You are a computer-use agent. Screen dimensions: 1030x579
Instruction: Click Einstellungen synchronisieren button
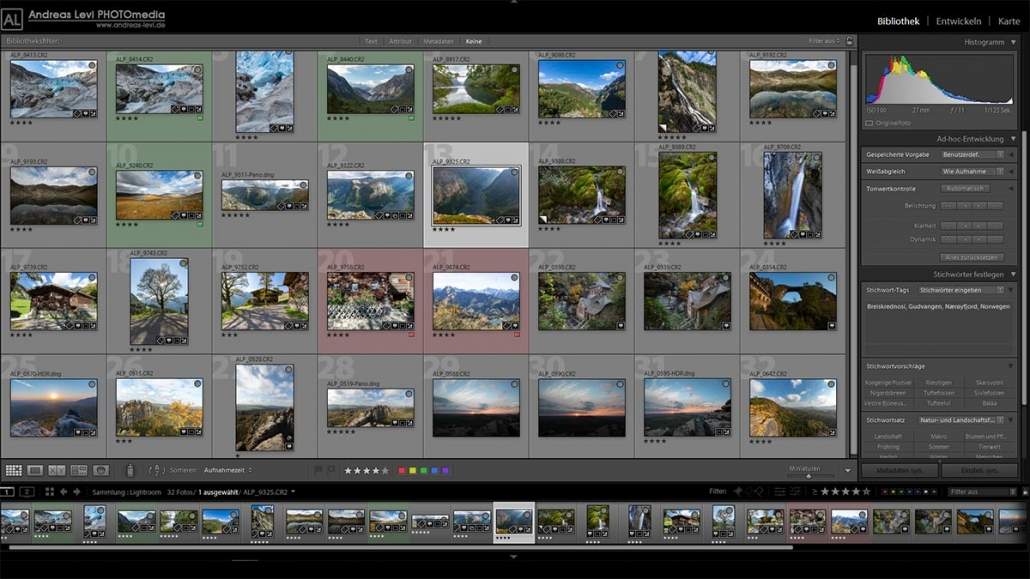[x=979, y=471]
